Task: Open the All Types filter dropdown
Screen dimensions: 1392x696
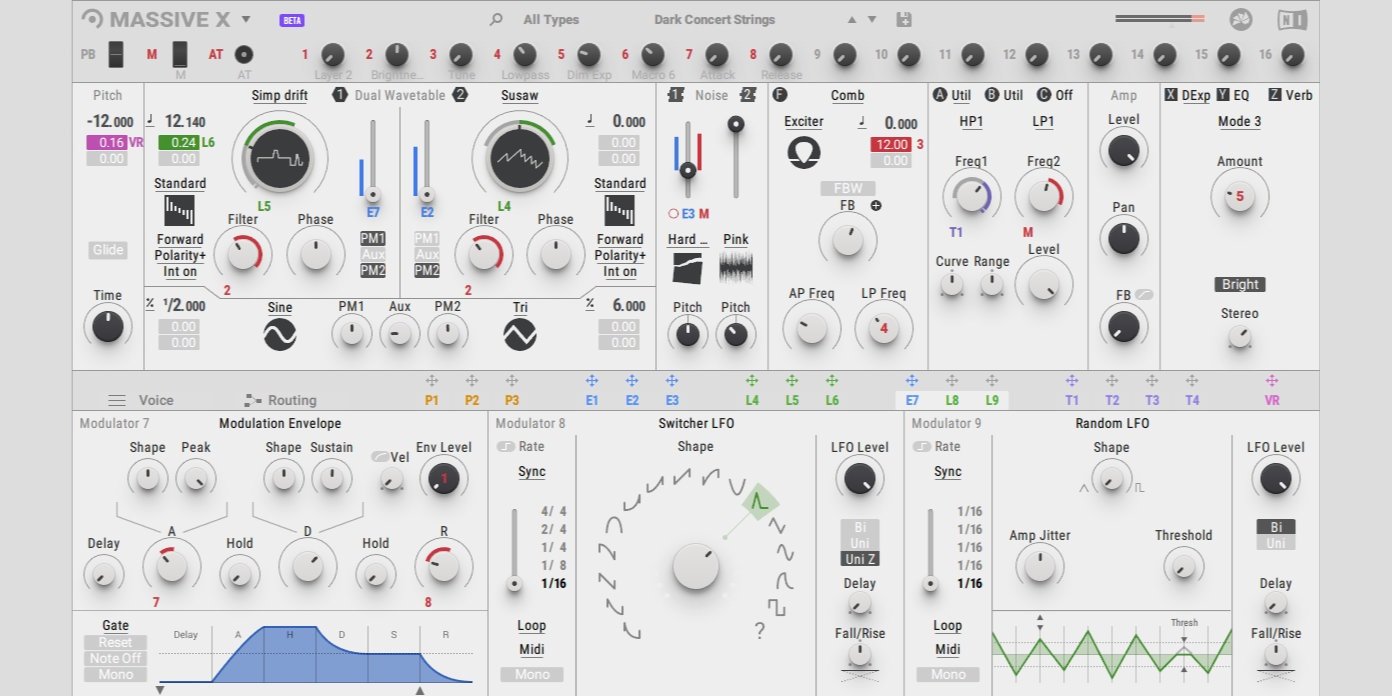Action: click(551, 19)
